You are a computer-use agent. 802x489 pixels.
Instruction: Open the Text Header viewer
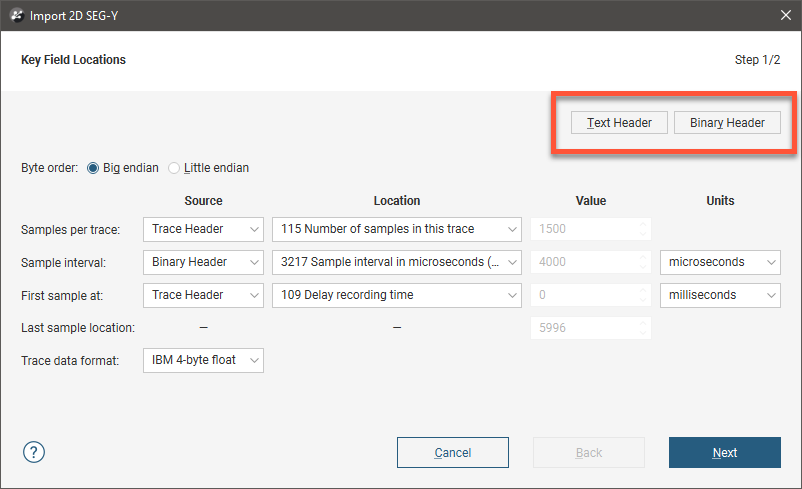pos(619,123)
